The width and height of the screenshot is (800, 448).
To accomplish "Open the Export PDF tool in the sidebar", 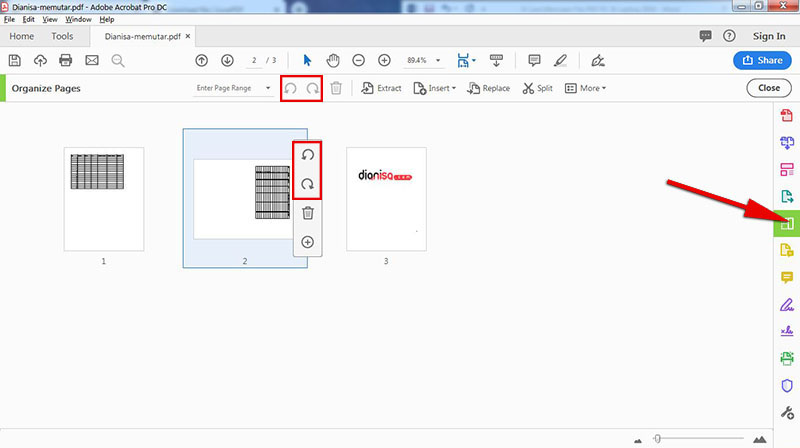I will point(786,196).
